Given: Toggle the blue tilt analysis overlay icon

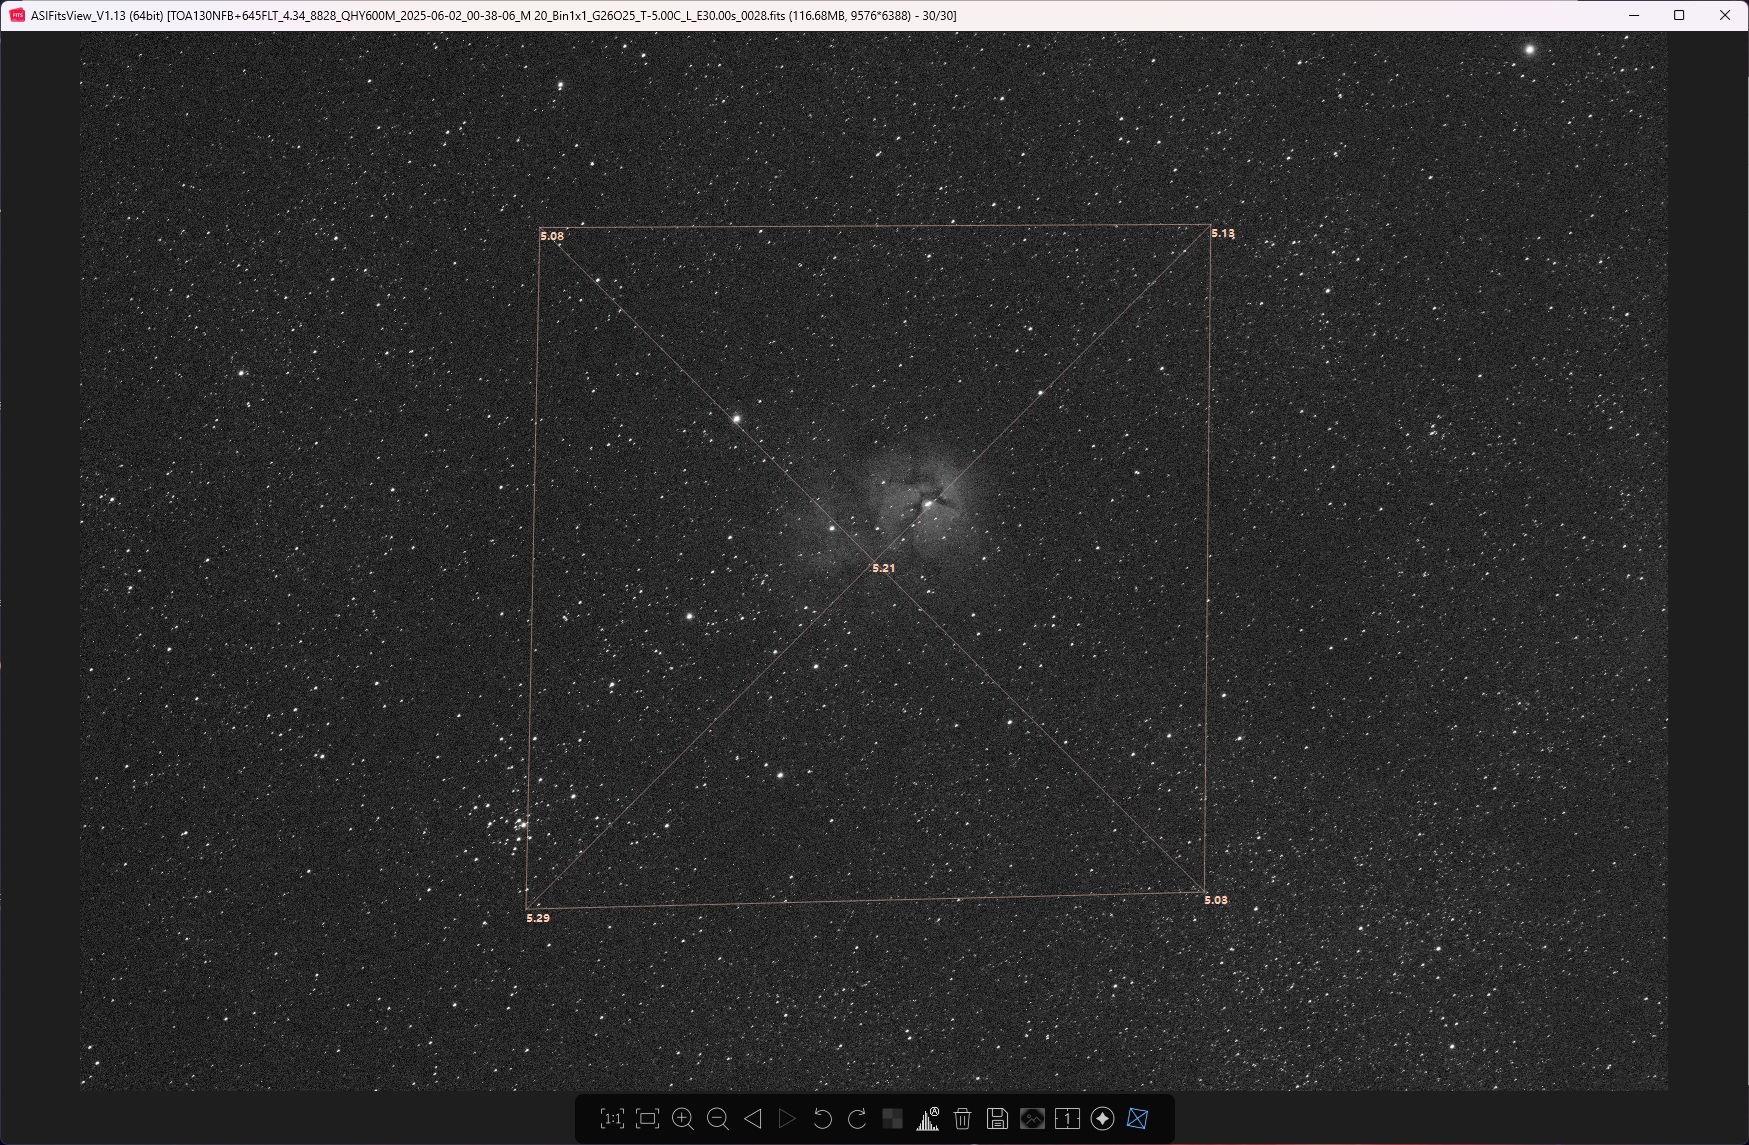Looking at the screenshot, I should click(x=1137, y=1119).
